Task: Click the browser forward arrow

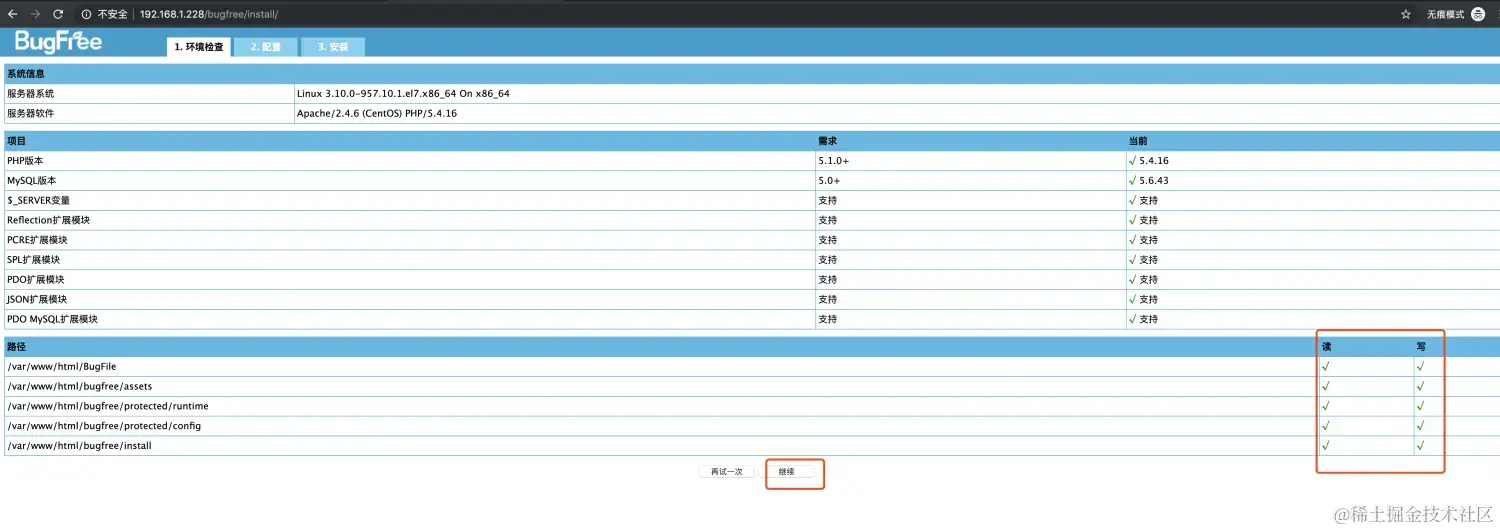Action: [x=35, y=14]
